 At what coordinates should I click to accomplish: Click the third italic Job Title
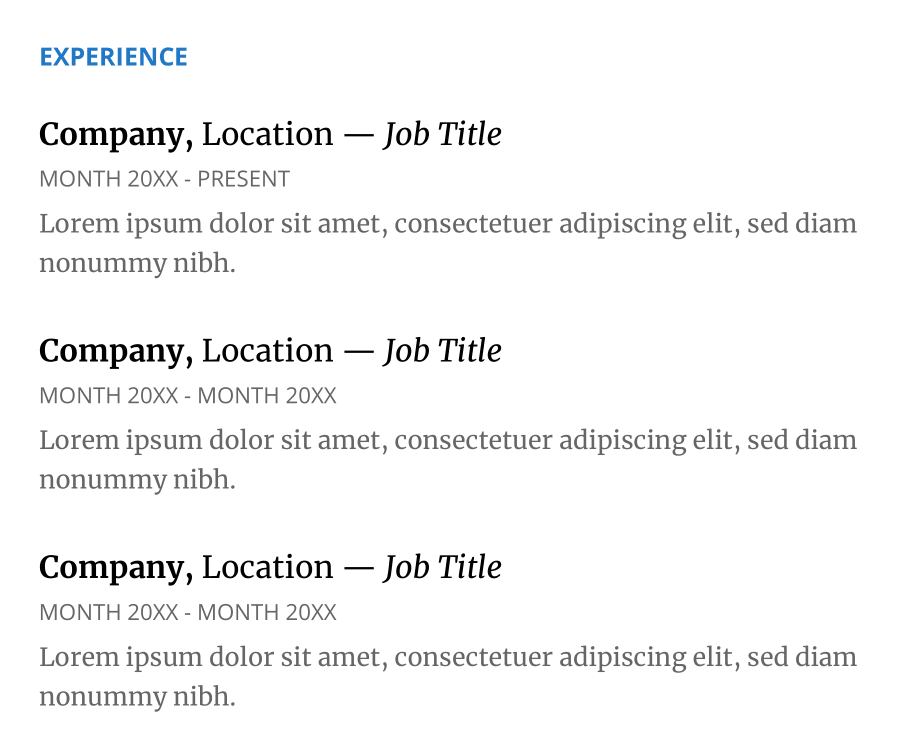pyautogui.click(x=443, y=569)
